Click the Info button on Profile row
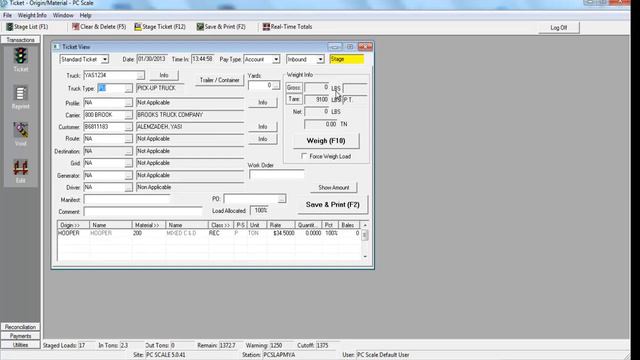The image size is (640, 360). click(x=262, y=102)
